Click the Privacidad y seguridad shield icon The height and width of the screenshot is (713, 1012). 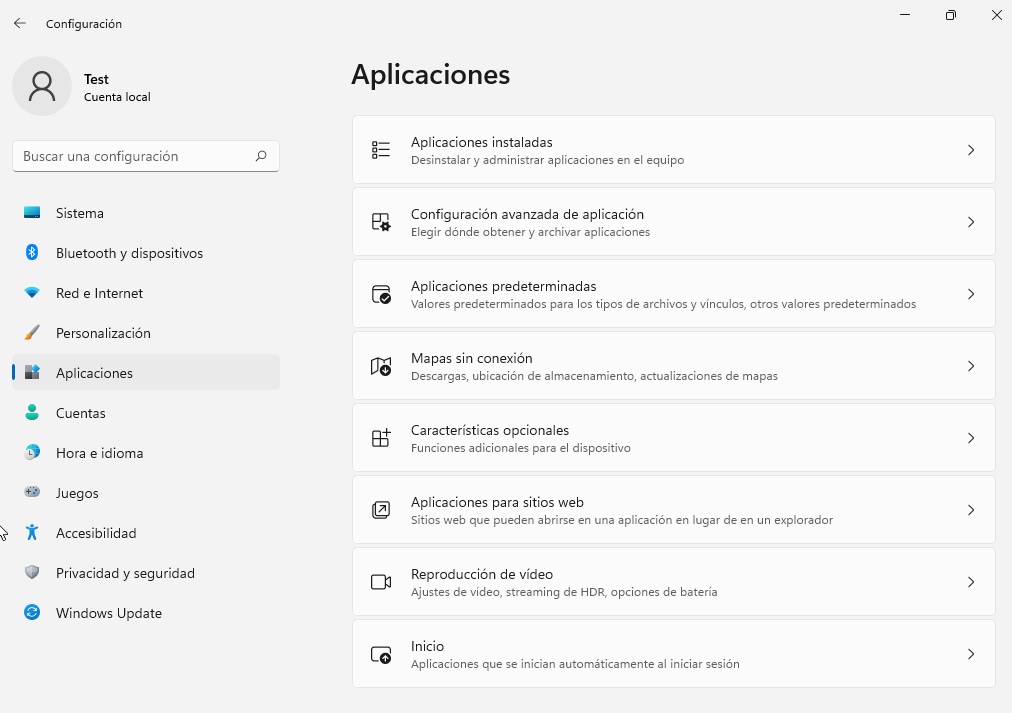point(32,573)
